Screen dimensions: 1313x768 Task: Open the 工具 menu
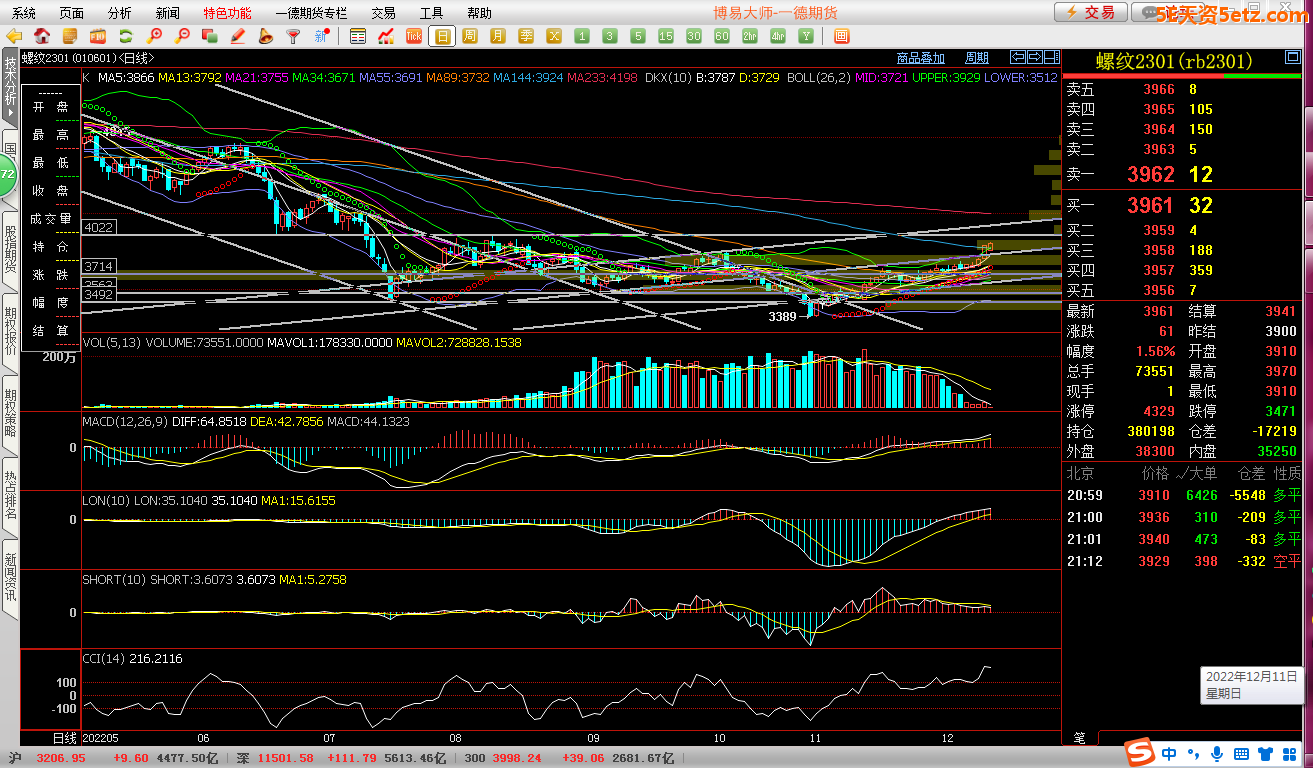(x=431, y=13)
